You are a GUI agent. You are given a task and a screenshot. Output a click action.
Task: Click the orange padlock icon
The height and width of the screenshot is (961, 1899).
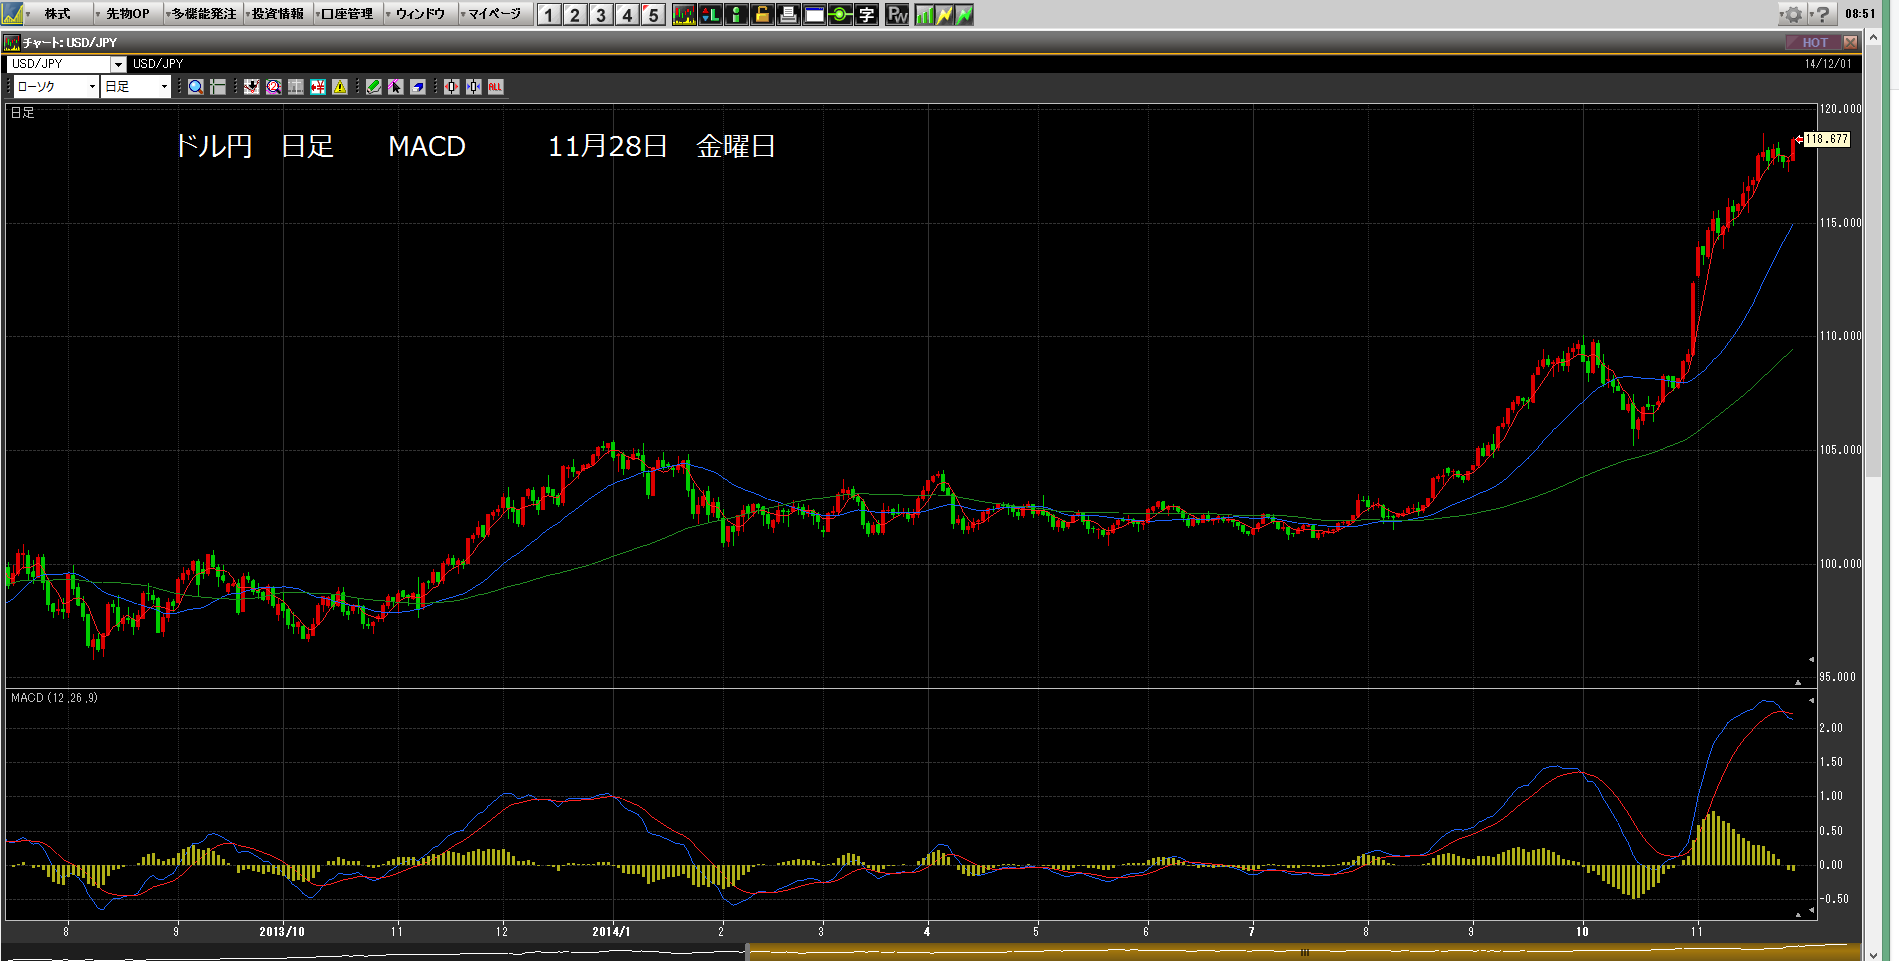pos(762,15)
